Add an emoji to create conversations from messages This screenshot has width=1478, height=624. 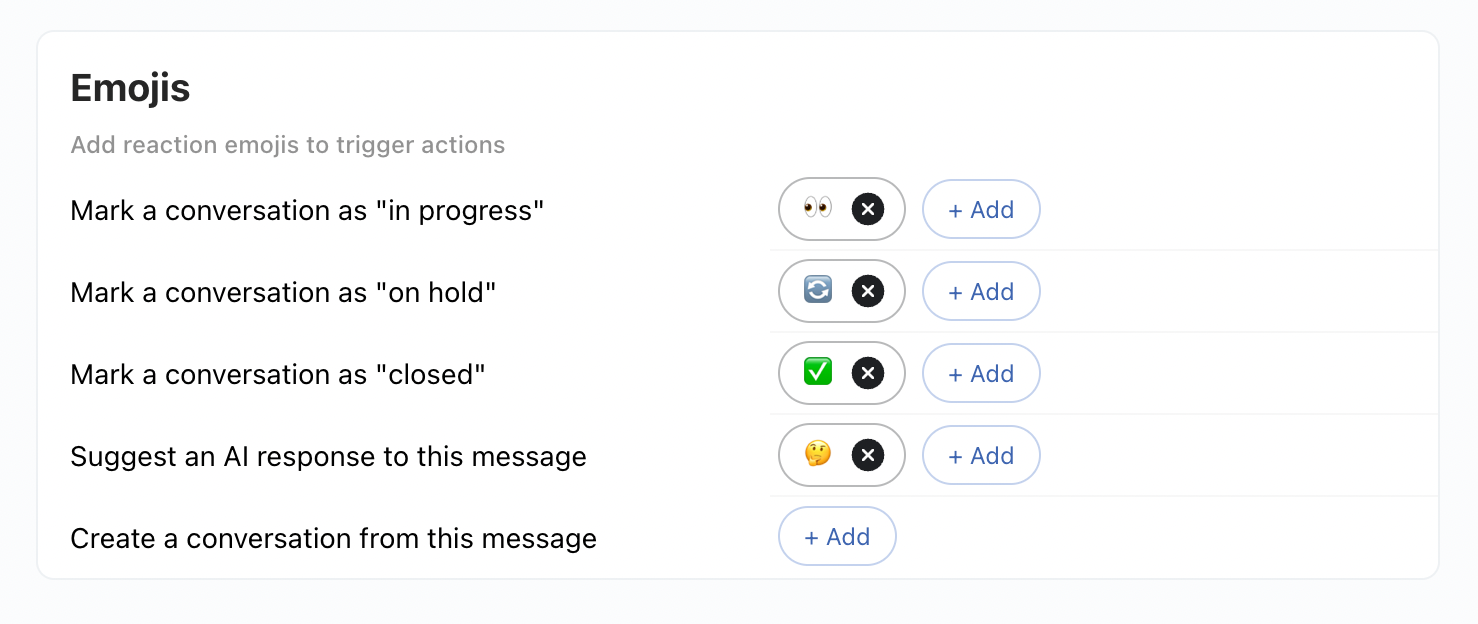[x=837, y=536]
